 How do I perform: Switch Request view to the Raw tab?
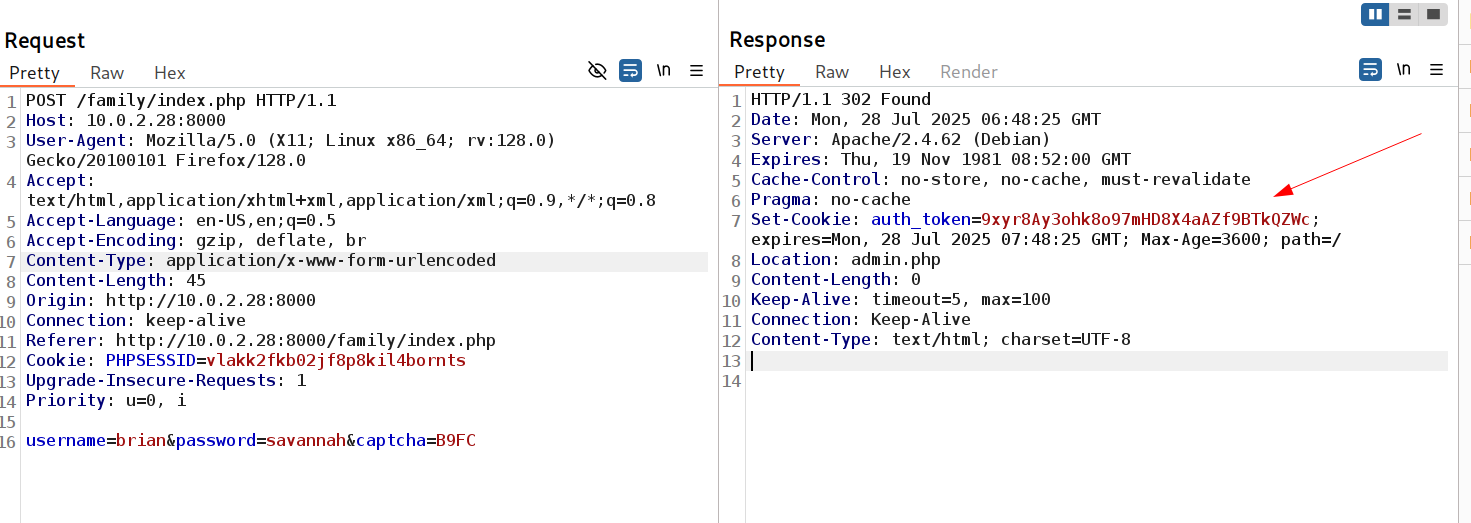107,72
